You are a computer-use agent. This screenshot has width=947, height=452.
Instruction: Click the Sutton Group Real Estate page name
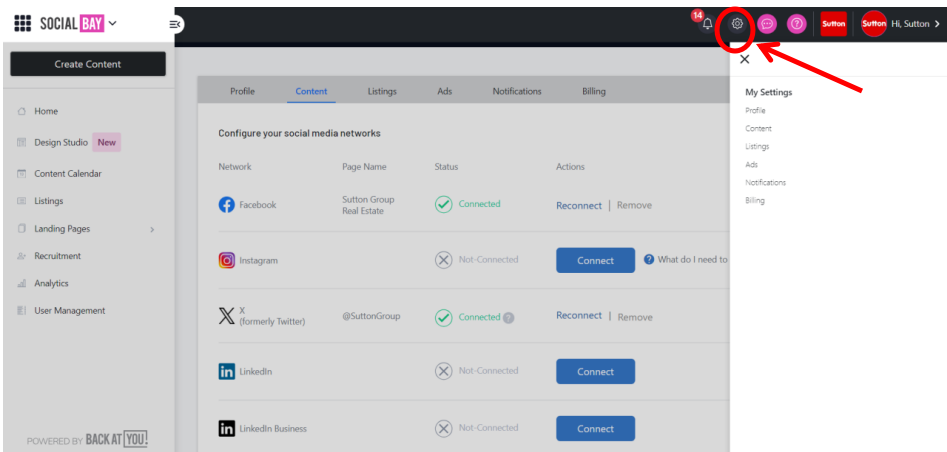tap(368, 205)
